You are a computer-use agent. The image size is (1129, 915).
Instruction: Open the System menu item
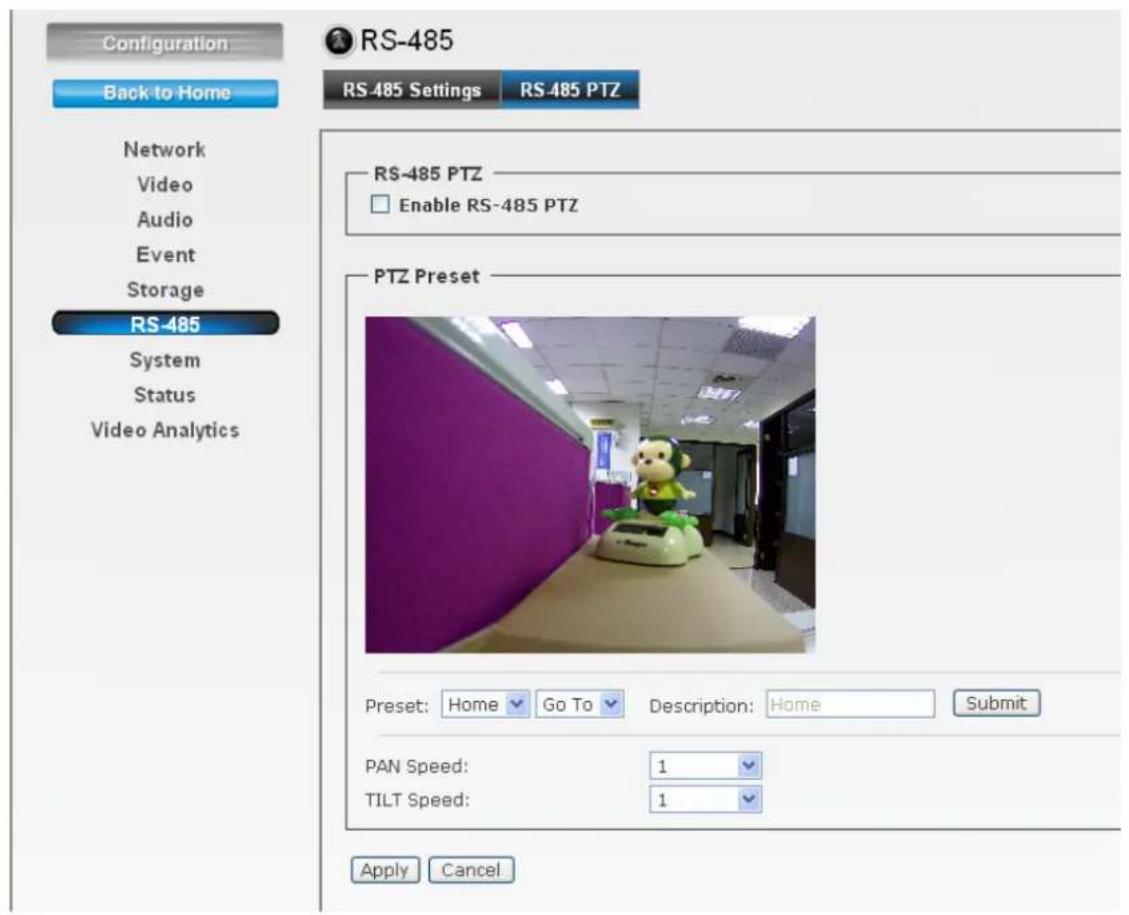pyautogui.click(x=165, y=360)
